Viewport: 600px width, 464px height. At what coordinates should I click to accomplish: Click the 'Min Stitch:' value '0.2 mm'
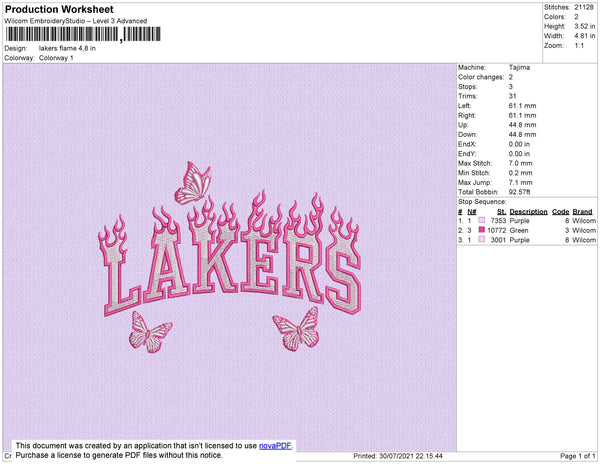(x=520, y=173)
